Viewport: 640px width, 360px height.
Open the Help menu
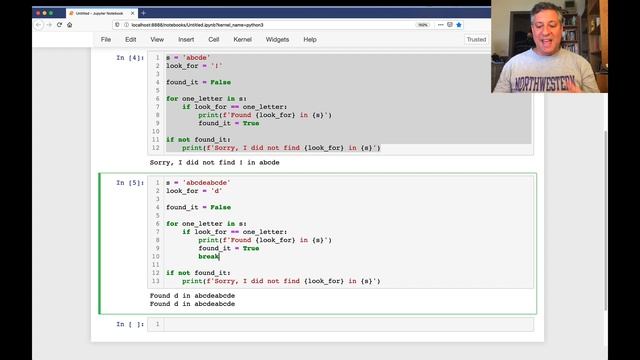tap(310, 40)
